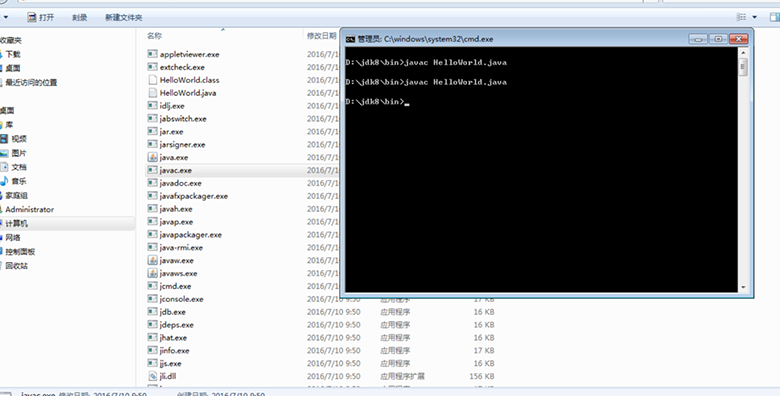
Task: Select 回收站 in the navigation pane
Action: click(x=16, y=266)
